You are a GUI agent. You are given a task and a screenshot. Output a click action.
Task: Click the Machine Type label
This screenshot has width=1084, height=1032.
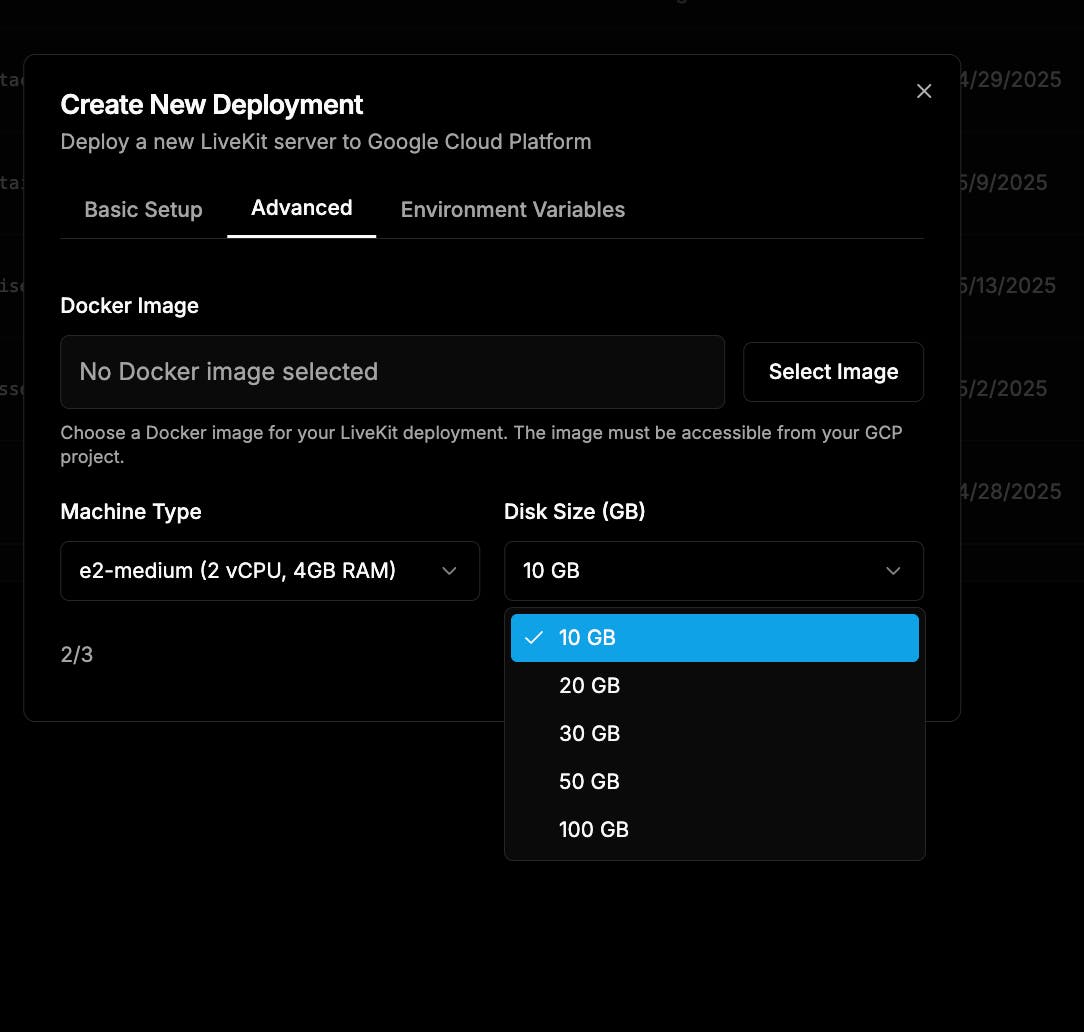click(131, 512)
